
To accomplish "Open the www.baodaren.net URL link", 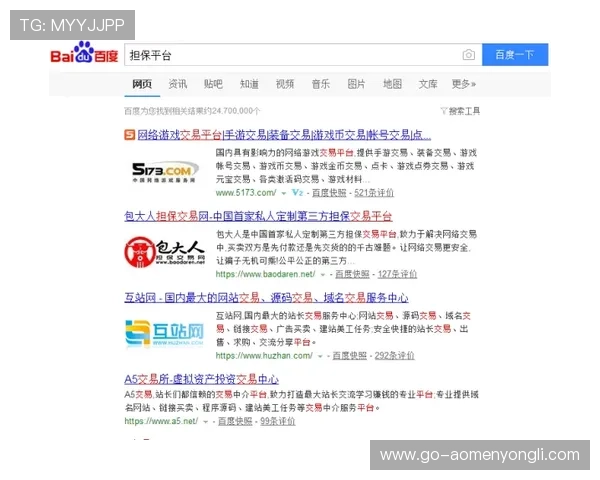I will click(x=265, y=274).
